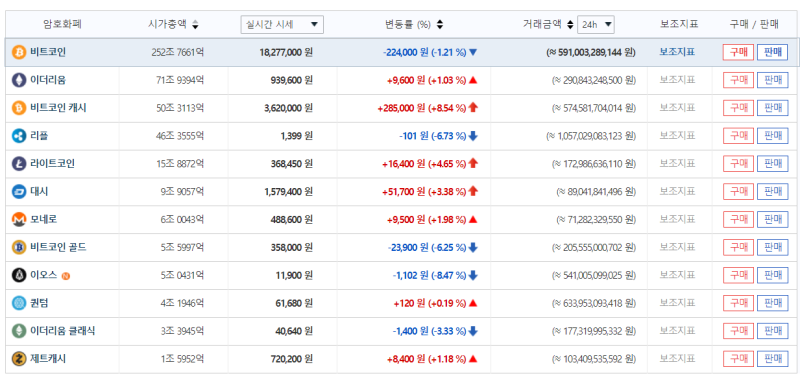
Task: Click the Zcash (제트캐시) coin icon
Action: (19, 359)
